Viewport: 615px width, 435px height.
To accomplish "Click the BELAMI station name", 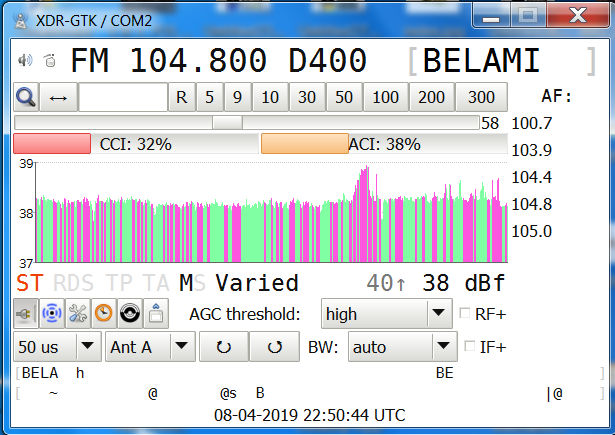I will point(482,60).
